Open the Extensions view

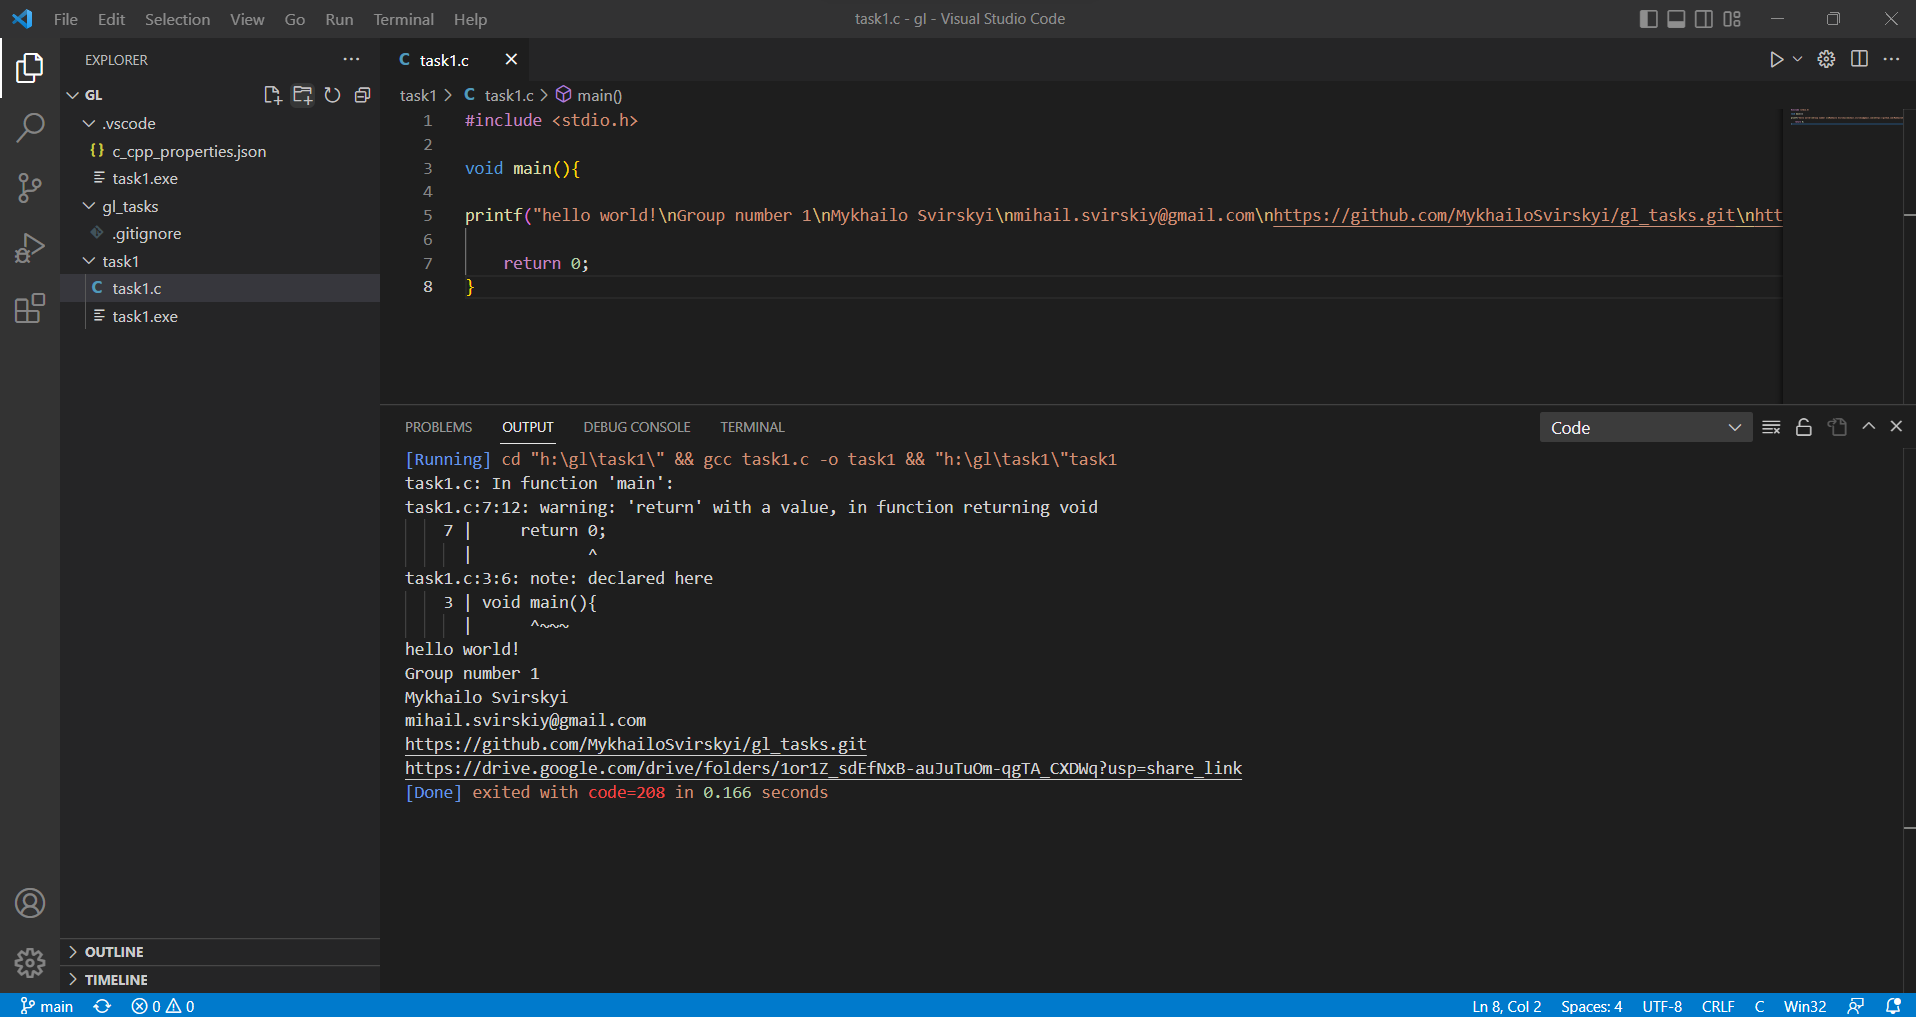pos(30,309)
